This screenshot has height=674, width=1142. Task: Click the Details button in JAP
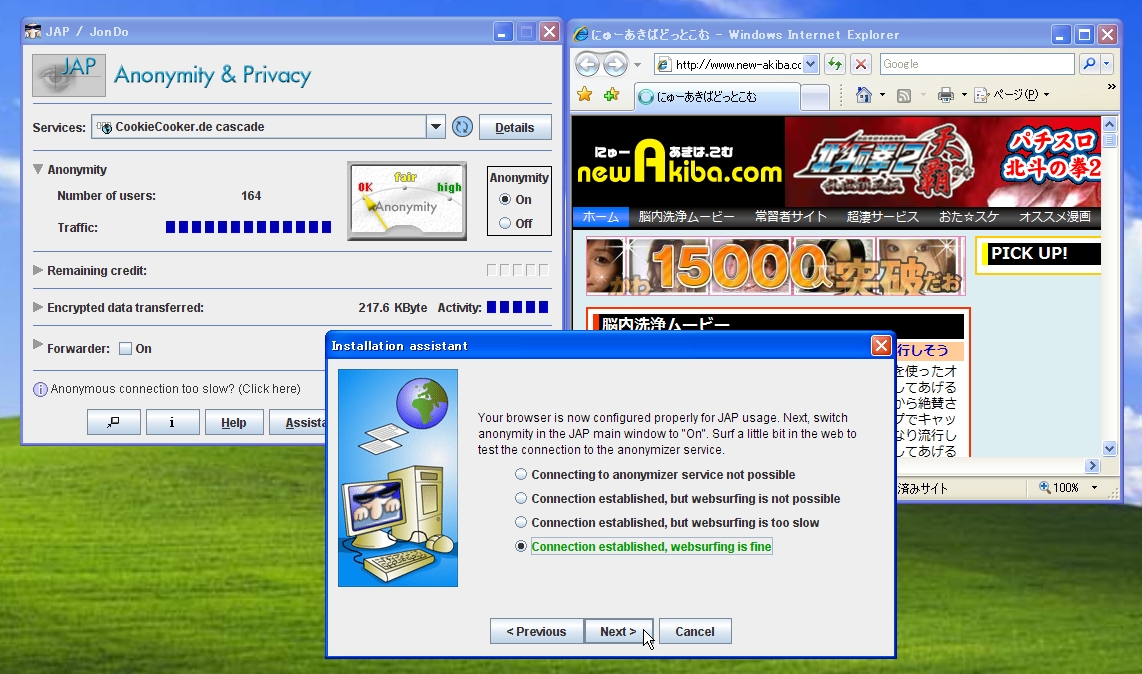(x=515, y=128)
